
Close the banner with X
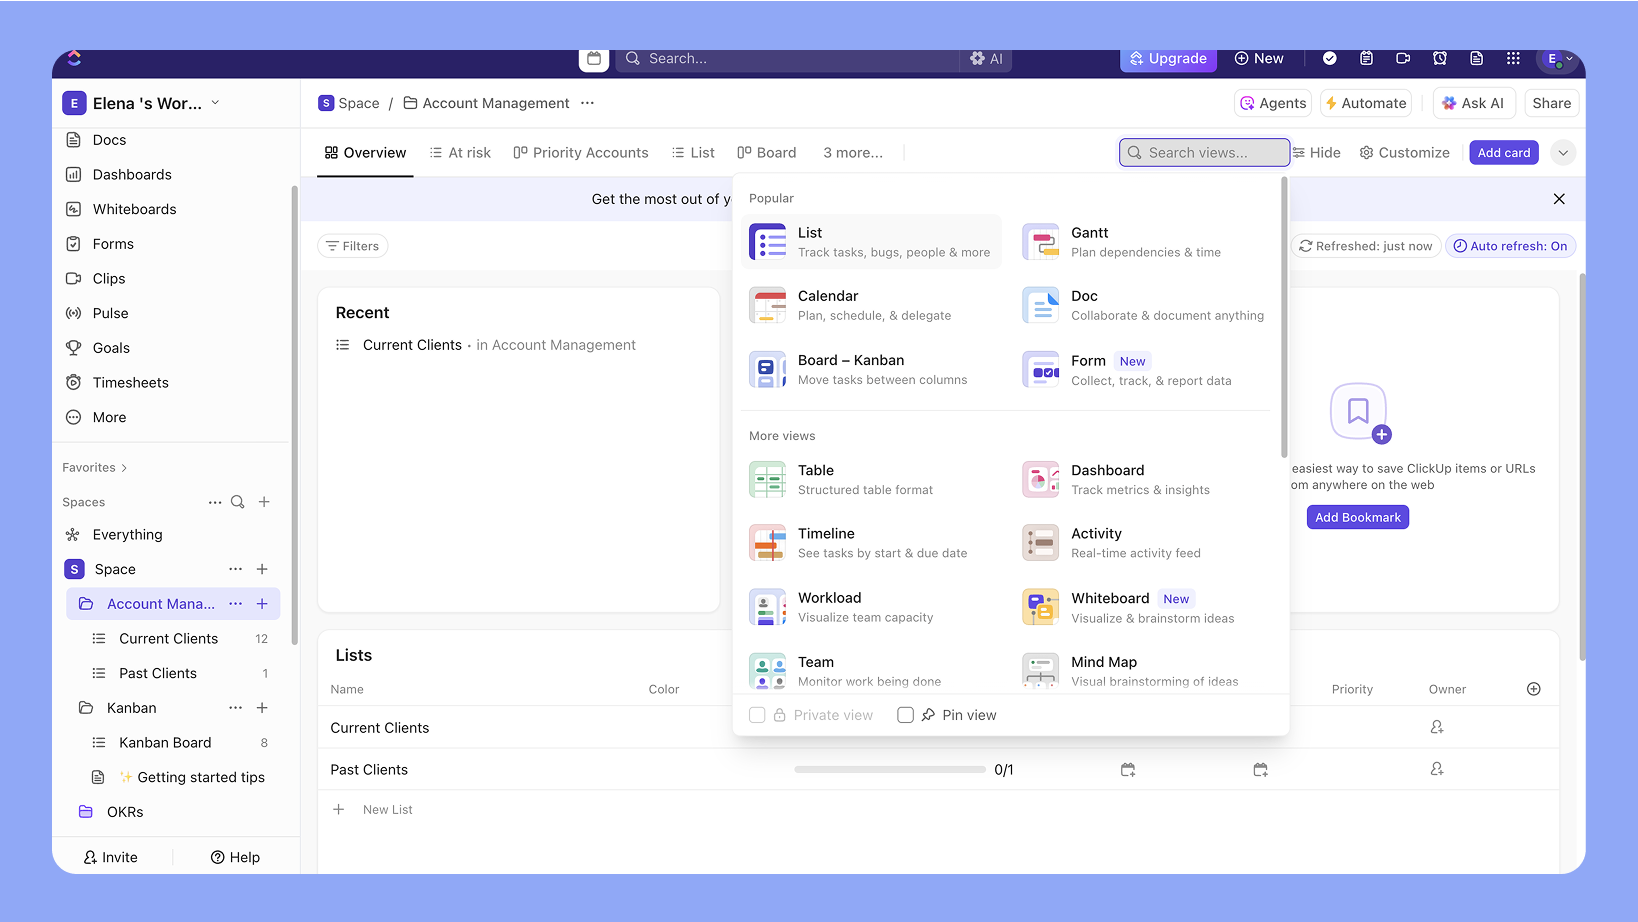[1559, 199]
